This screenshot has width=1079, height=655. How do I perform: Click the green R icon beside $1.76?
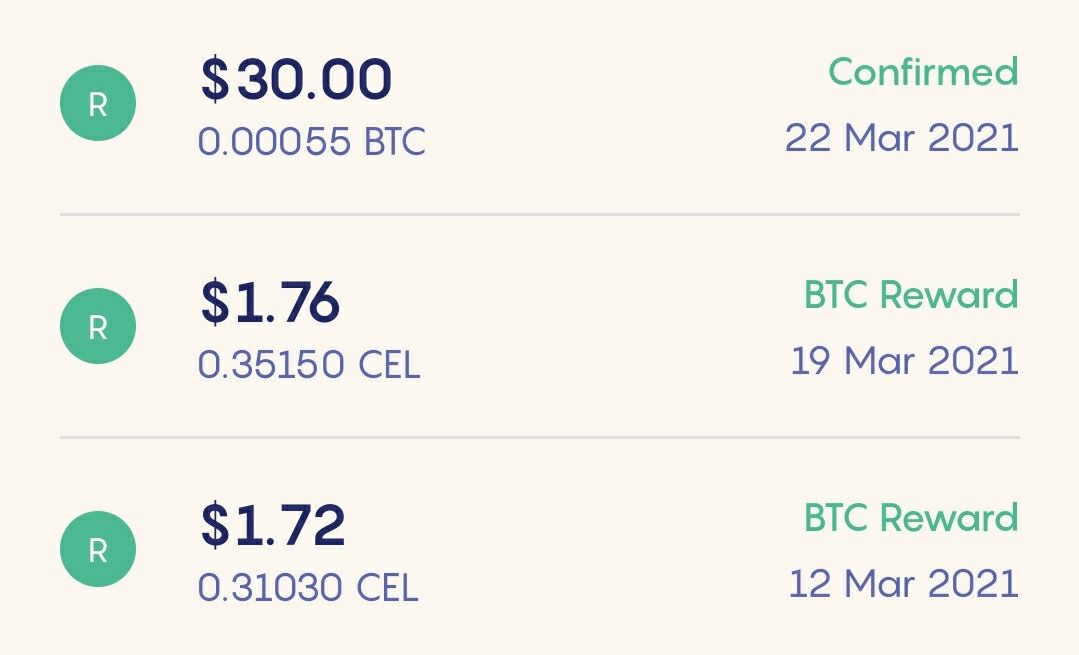point(98,326)
